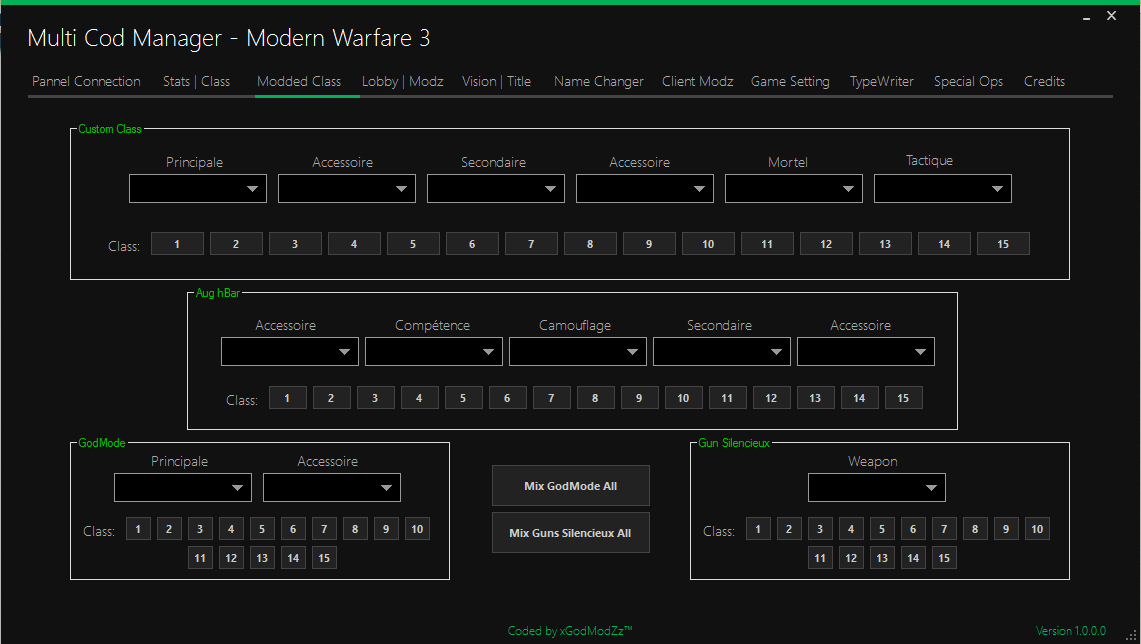This screenshot has height=644, width=1141.
Task: Apply Aug hBar to class 12
Action: pyautogui.click(x=771, y=398)
